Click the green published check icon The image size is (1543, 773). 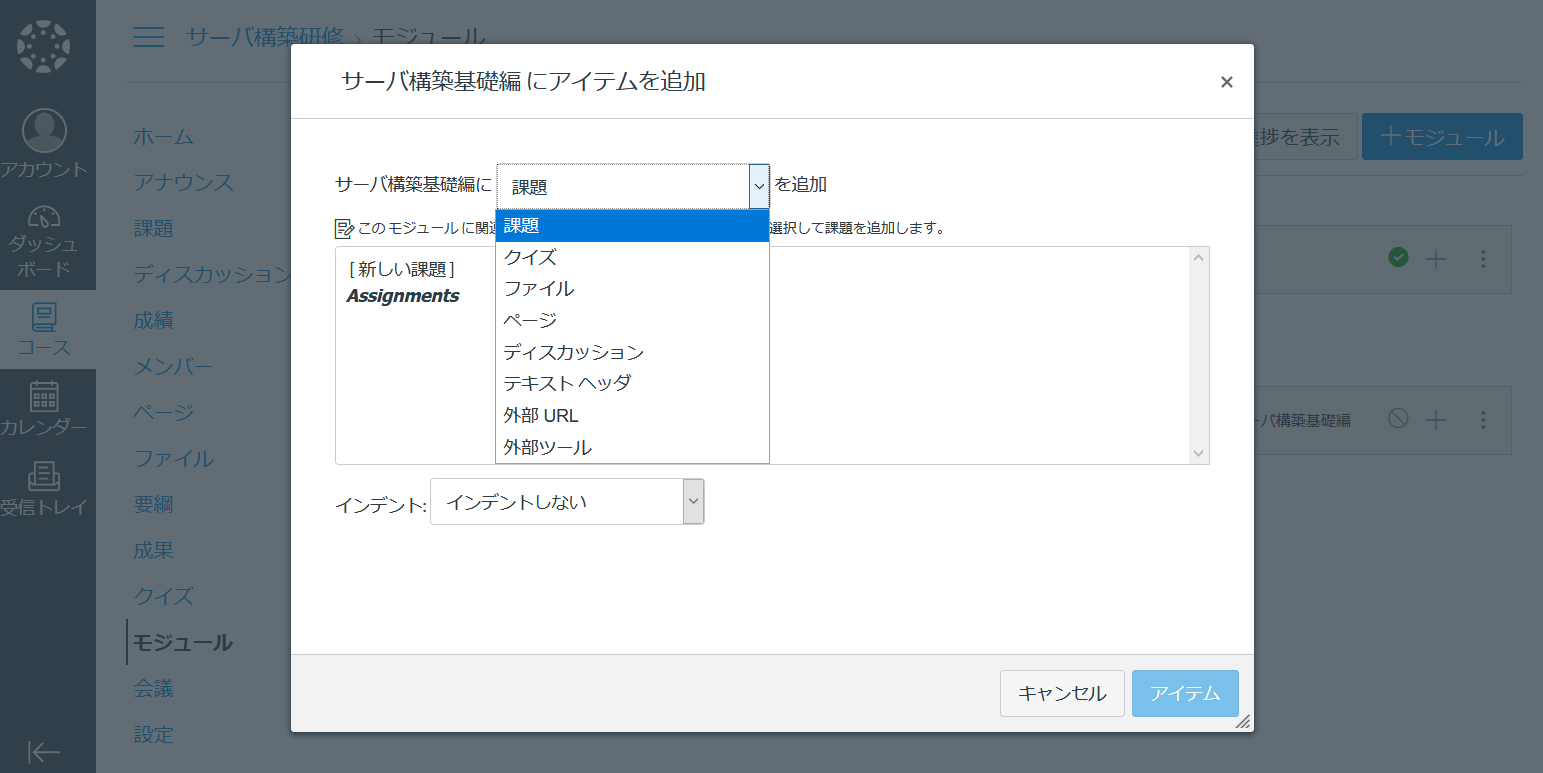[1398, 258]
